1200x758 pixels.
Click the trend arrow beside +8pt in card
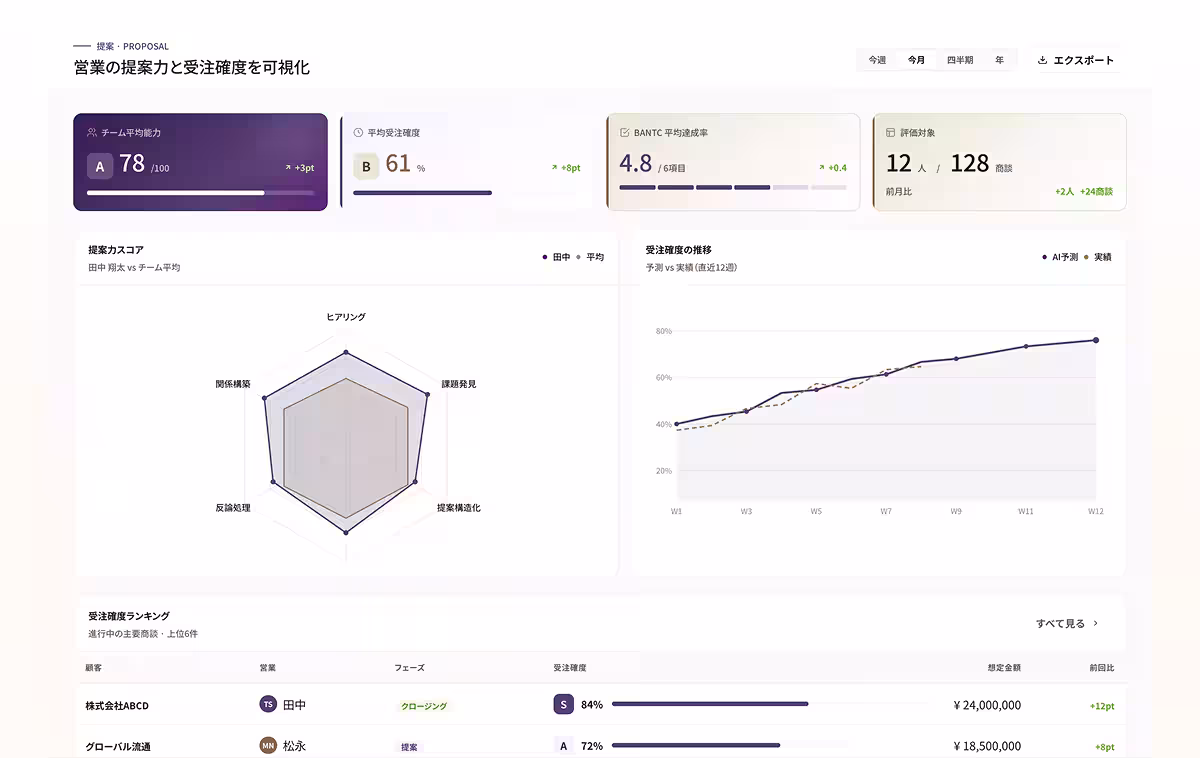[x=554, y=168]
